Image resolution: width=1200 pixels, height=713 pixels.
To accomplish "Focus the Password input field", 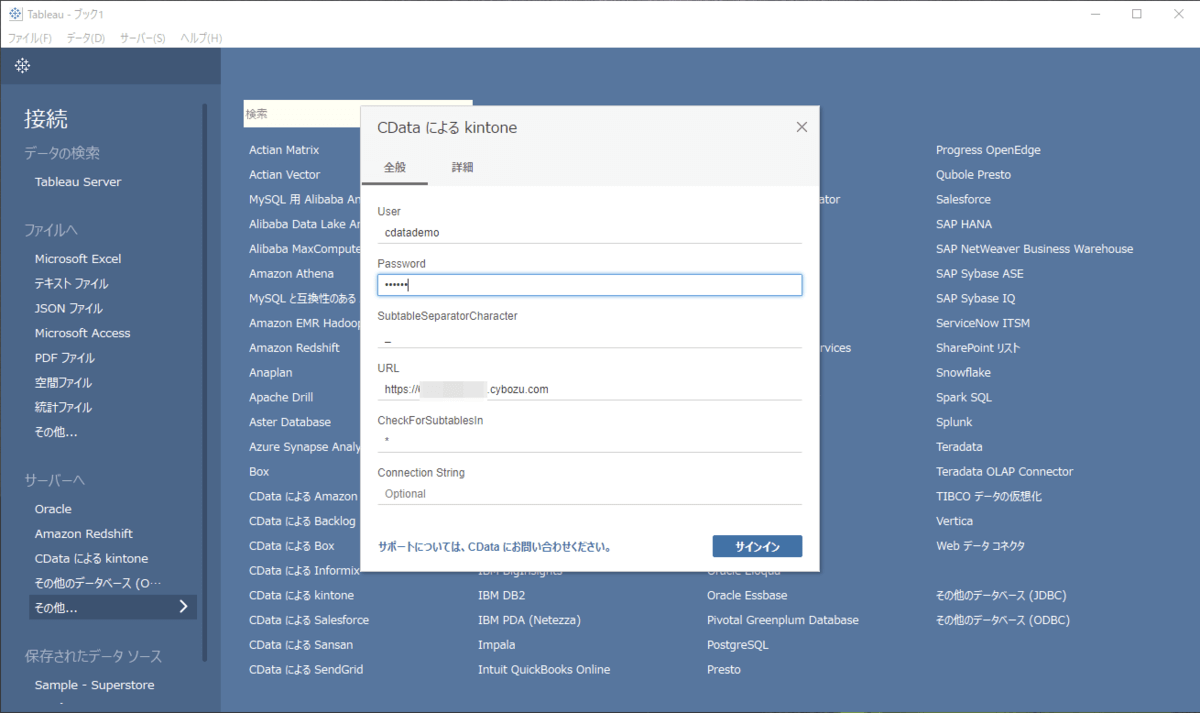I will 590,285.
